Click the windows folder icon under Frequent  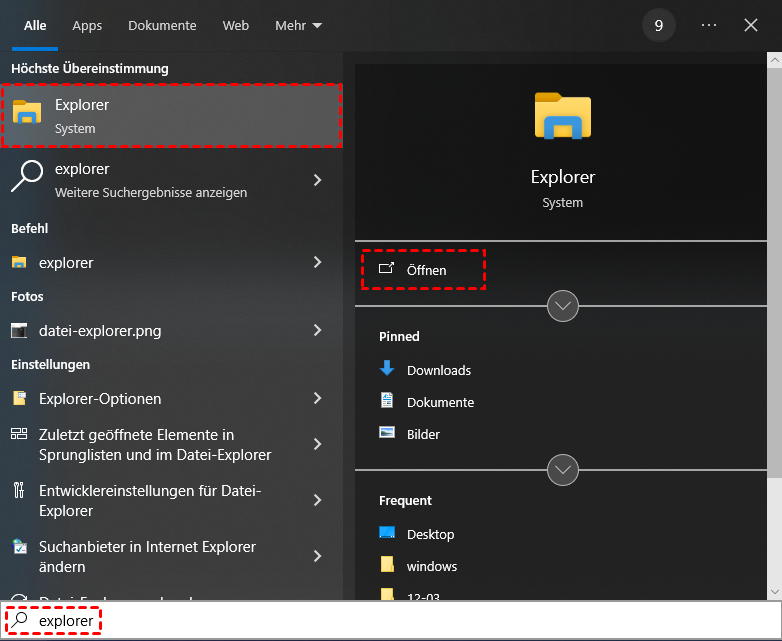pyautogui.click(x=388, y=565)
